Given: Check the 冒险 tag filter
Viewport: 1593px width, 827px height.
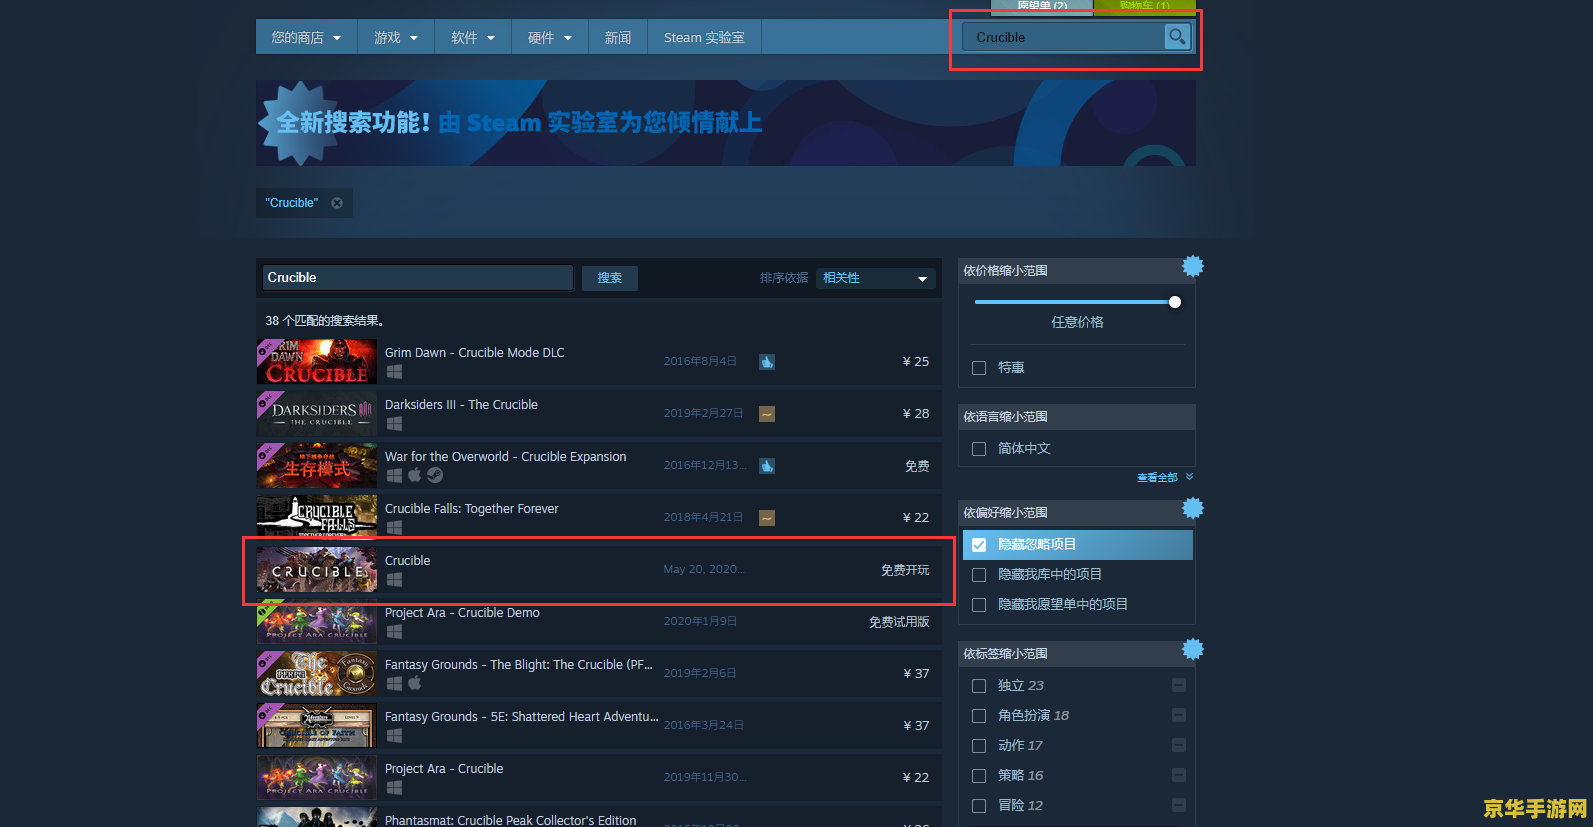Looking at the screenshot, I should click(x=979, y=806).
